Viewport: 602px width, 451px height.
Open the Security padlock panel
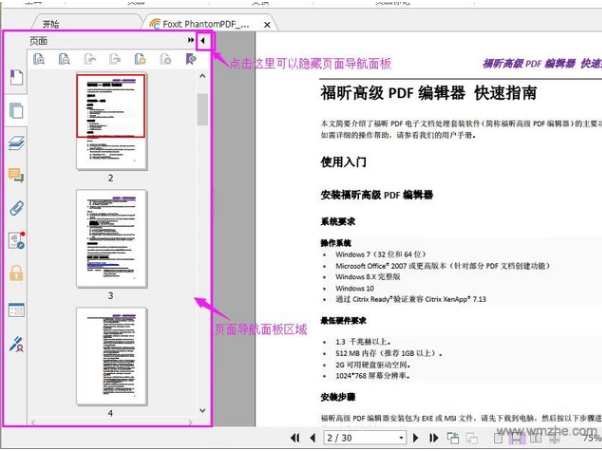(16, 273)
